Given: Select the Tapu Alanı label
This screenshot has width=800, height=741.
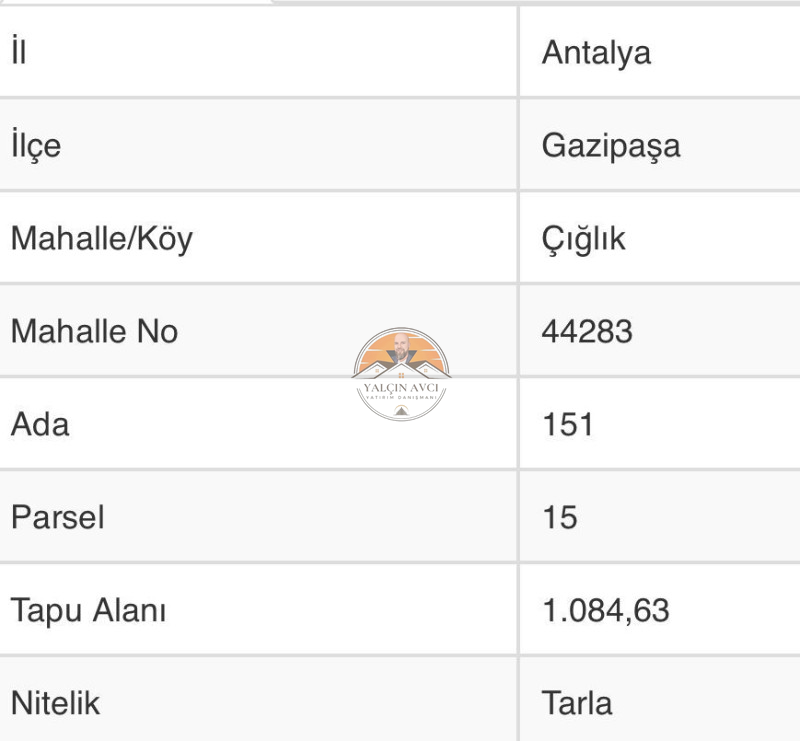Looking at the screenshot, I should tap(88, 610).
